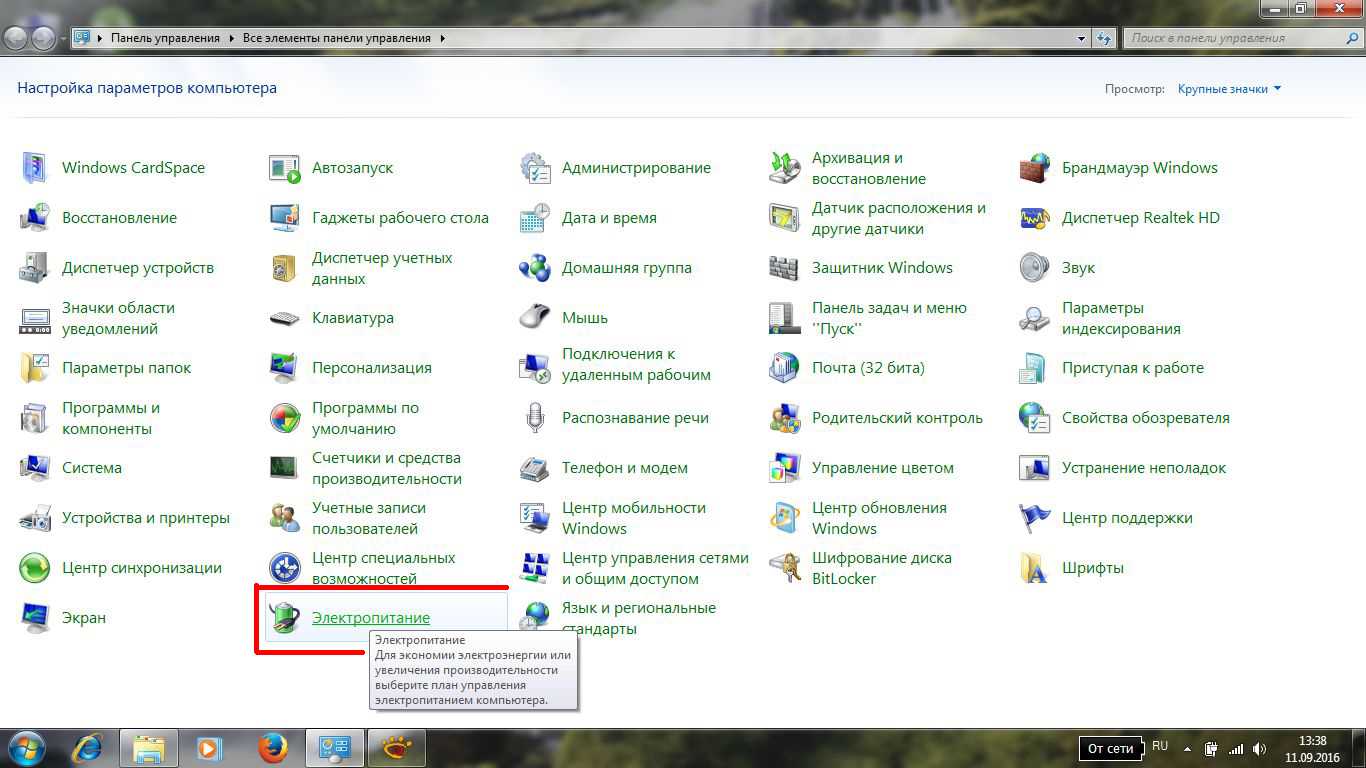The height and width of the screenshot is (768, 1366).
Task: Open Приступая к работе link
Action: [x=1133, y=368]
